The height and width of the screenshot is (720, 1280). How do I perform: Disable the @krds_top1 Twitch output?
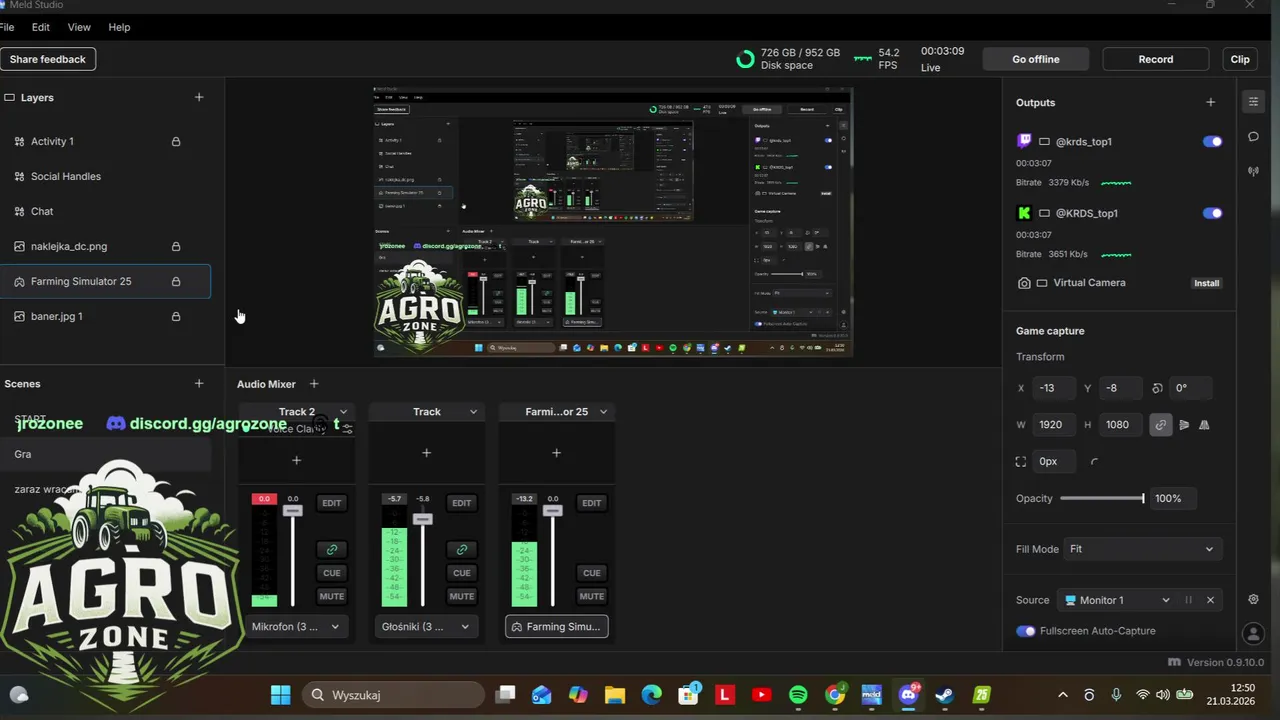point(1212,142)
